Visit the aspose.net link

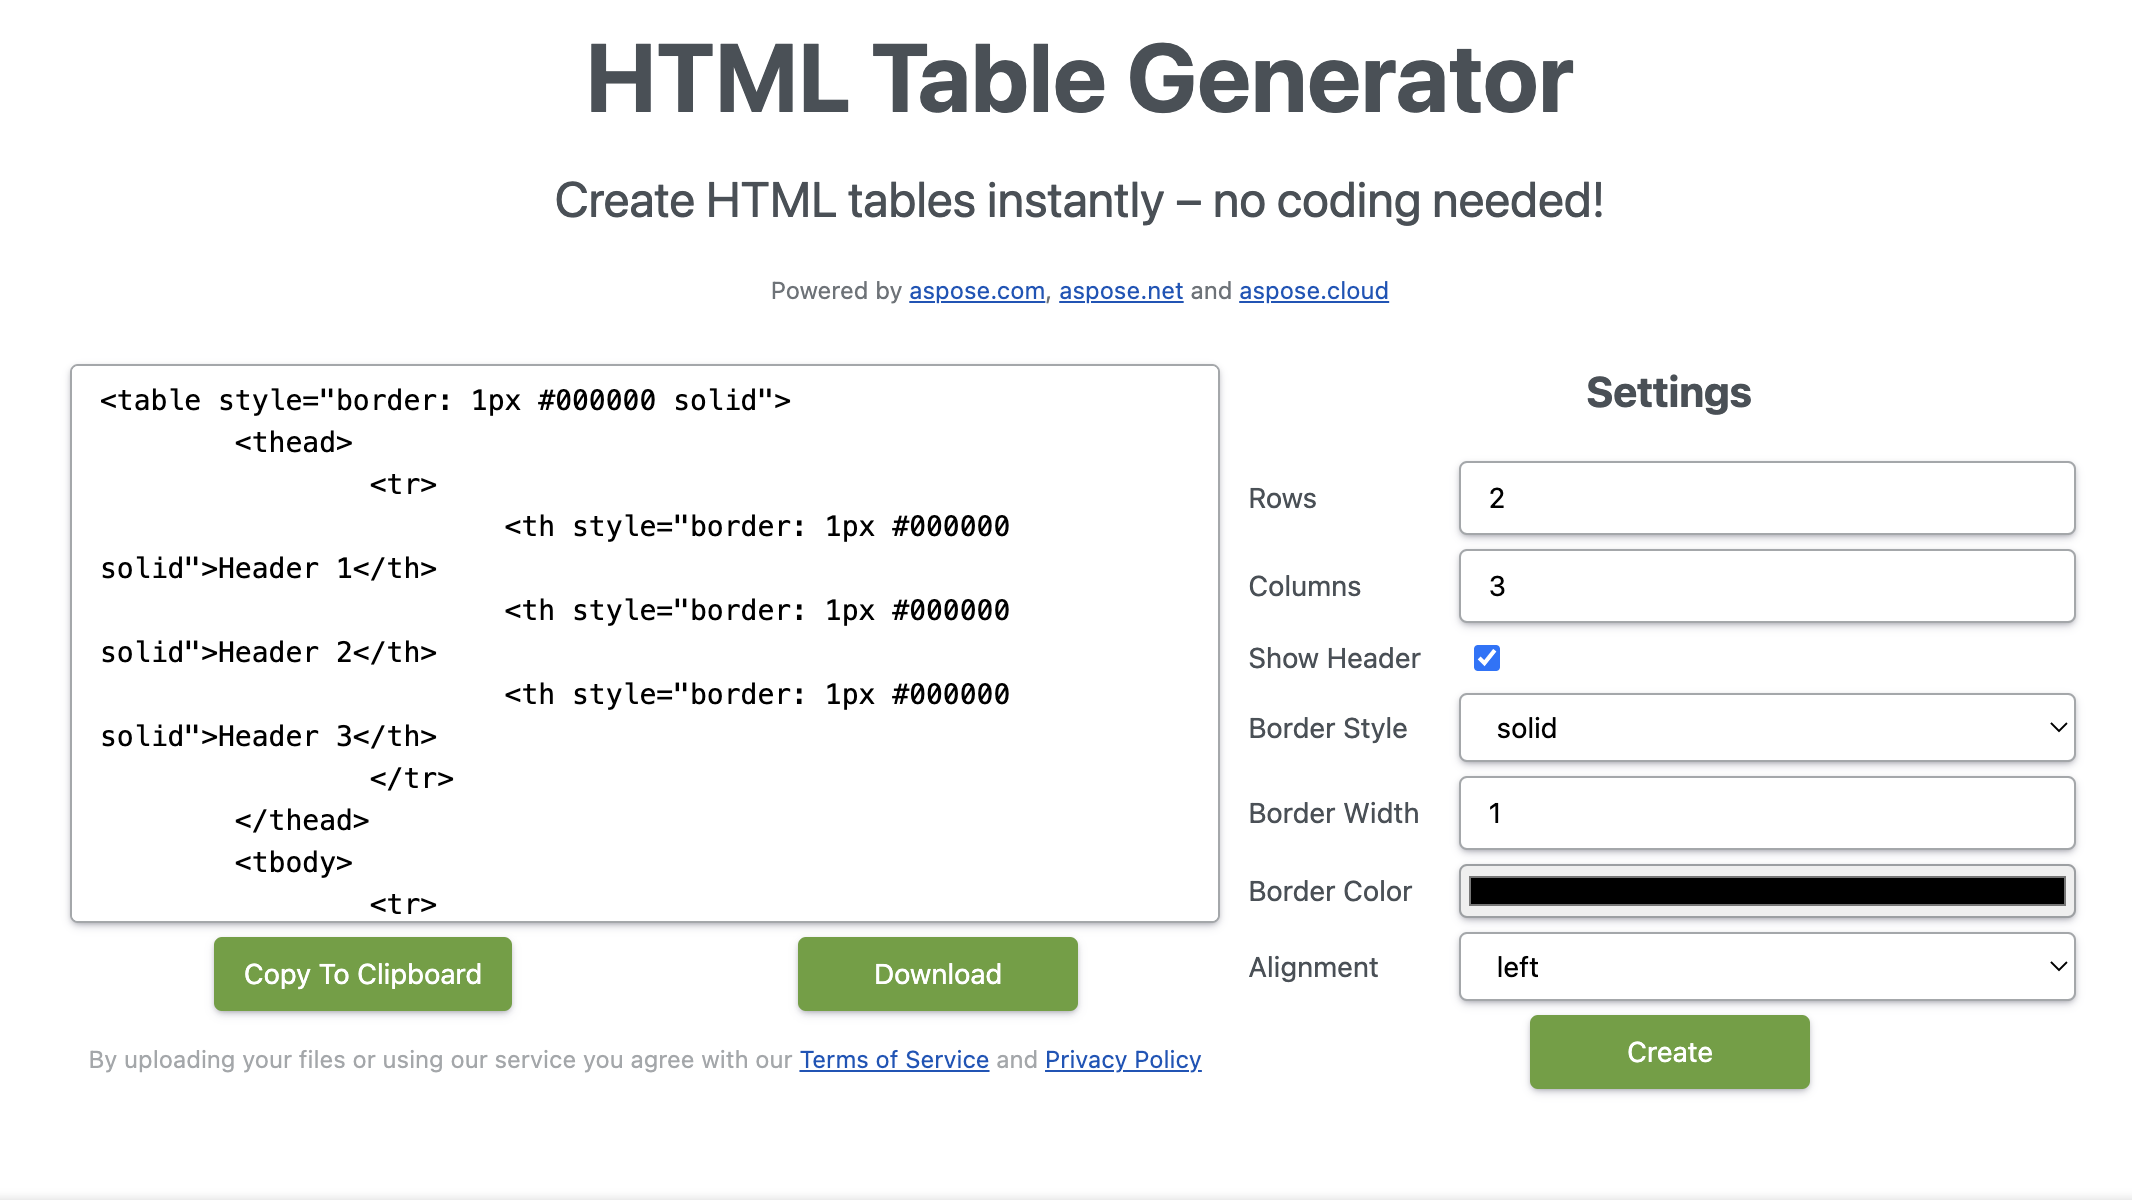tap(1120, 291)
